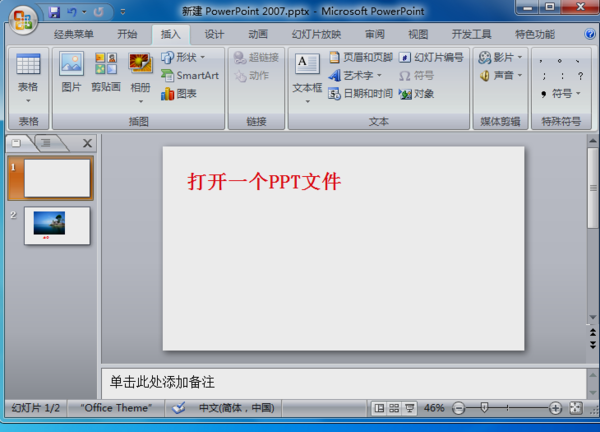The height and width of the screenshot is (432, 600).
Task: Switch to normal view in status bar
Action: [379, 408]
